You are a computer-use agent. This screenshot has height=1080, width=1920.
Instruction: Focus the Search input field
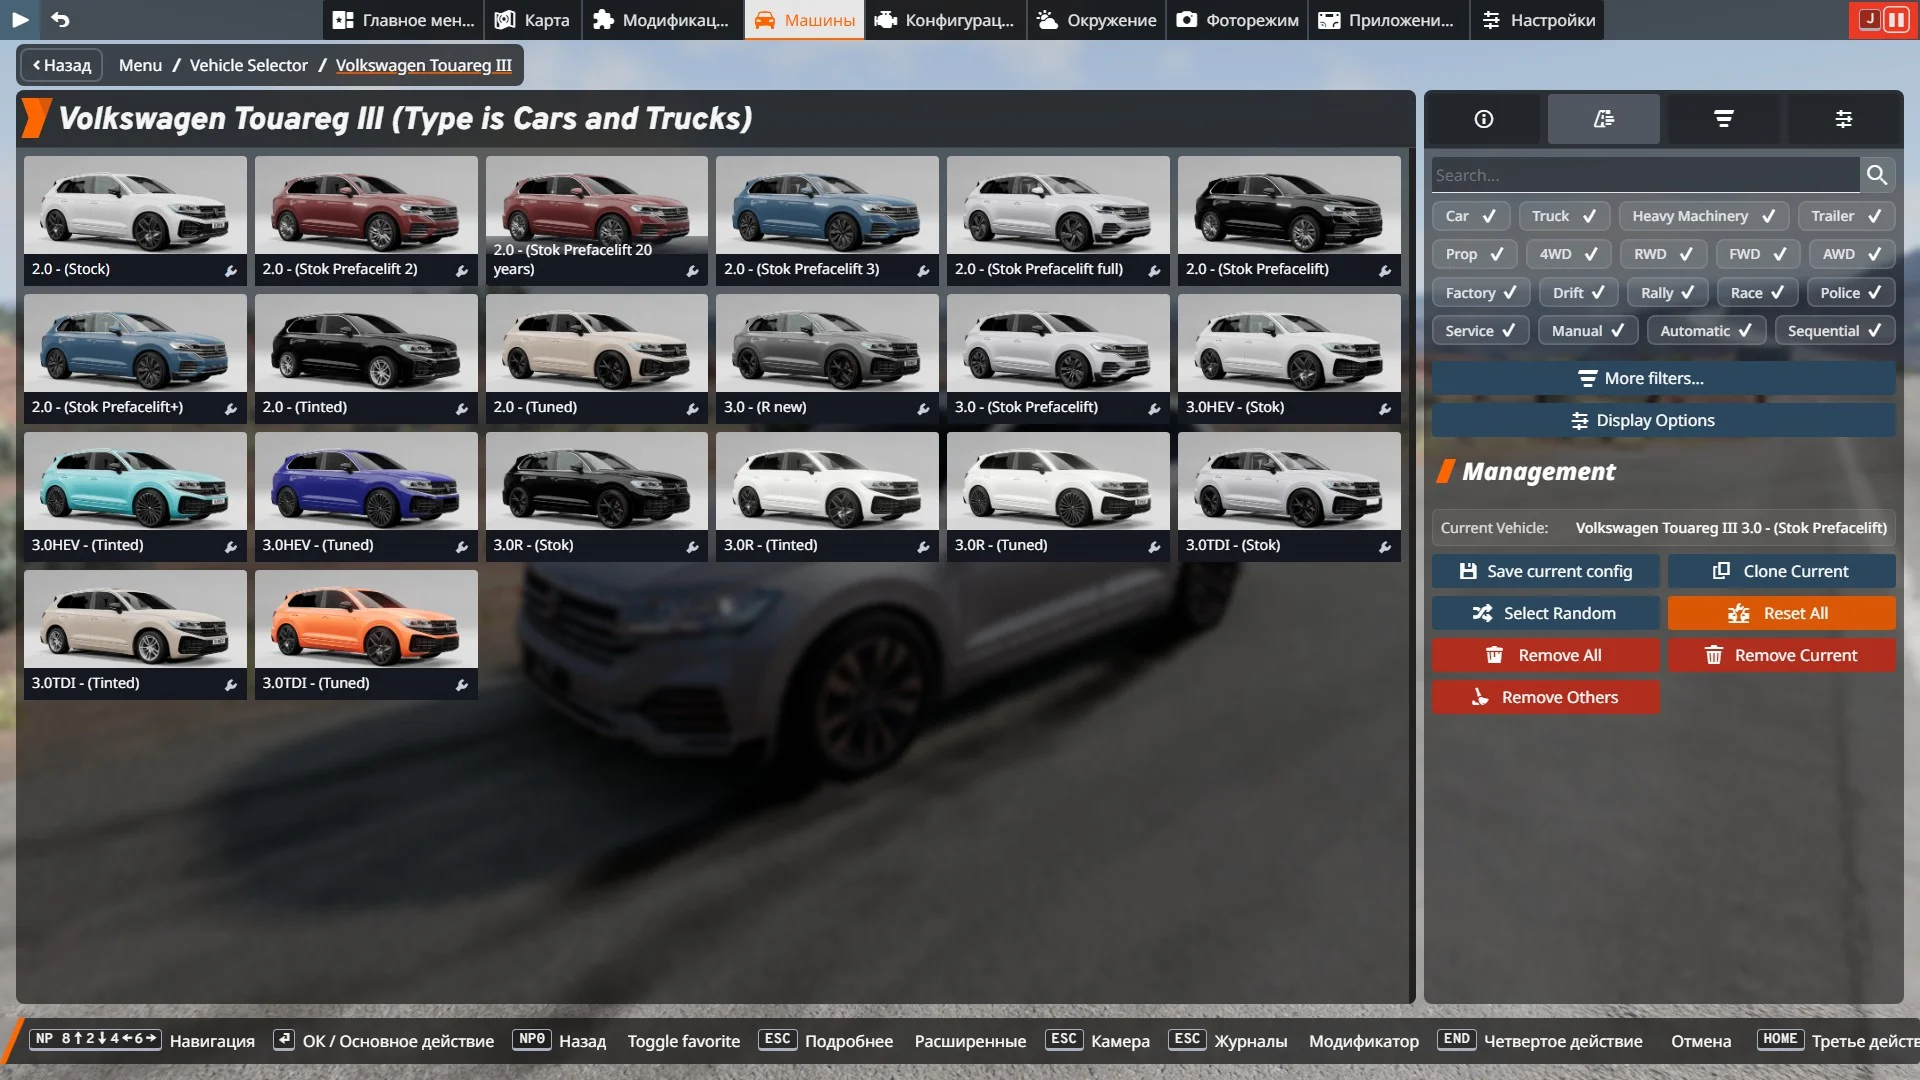1645,175
